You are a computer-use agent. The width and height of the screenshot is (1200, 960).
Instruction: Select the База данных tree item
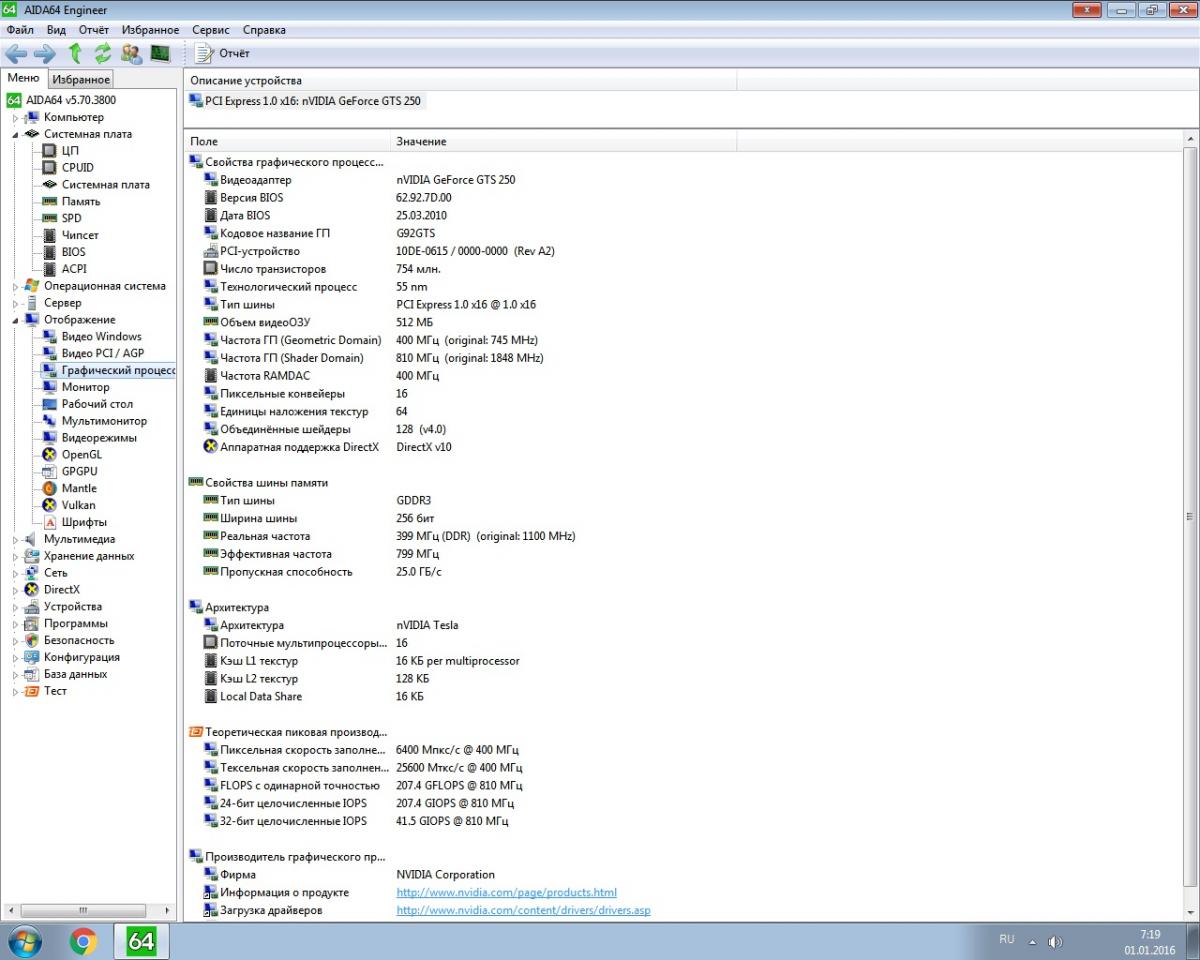click(75, 674)
